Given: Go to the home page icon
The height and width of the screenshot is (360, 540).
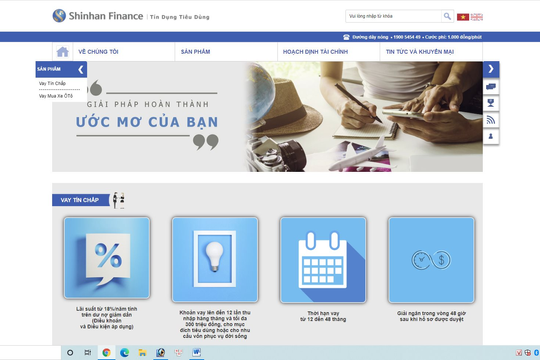Looking at the screenshot, I should click(x=62, y=52).
